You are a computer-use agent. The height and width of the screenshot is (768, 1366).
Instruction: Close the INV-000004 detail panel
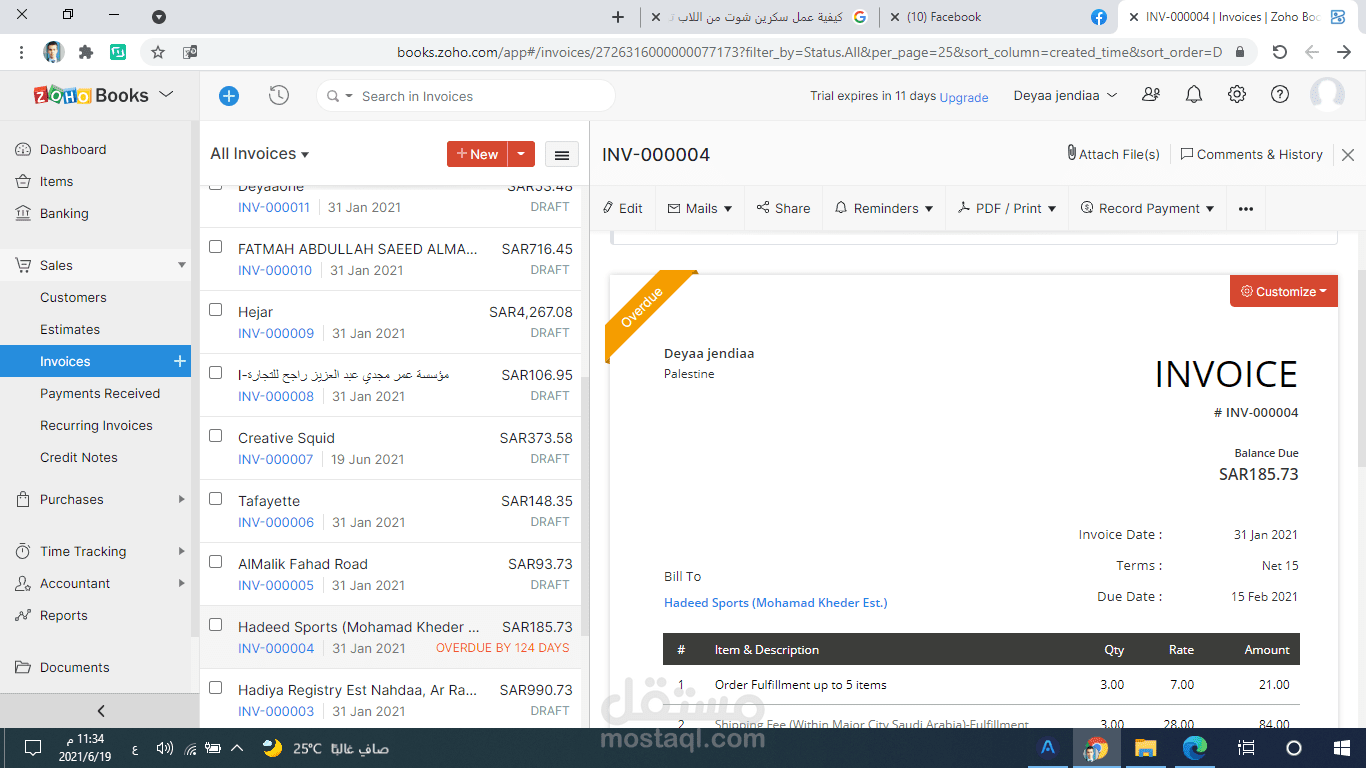[x=1348, y=155]
